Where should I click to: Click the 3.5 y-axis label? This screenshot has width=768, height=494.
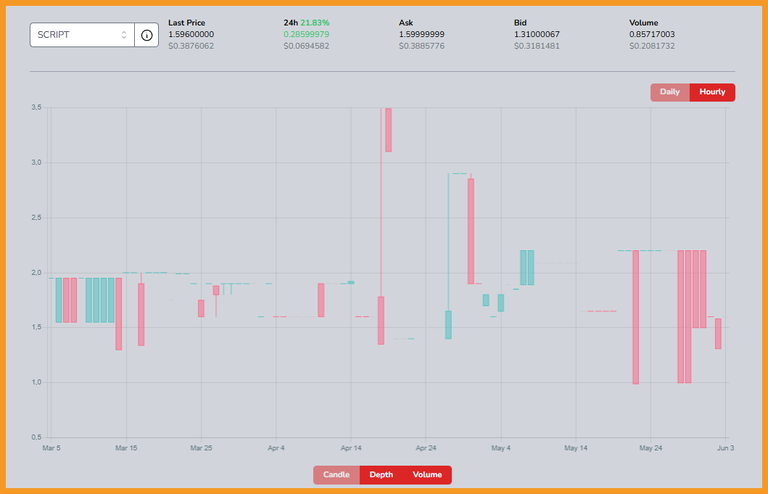(36, 107)
